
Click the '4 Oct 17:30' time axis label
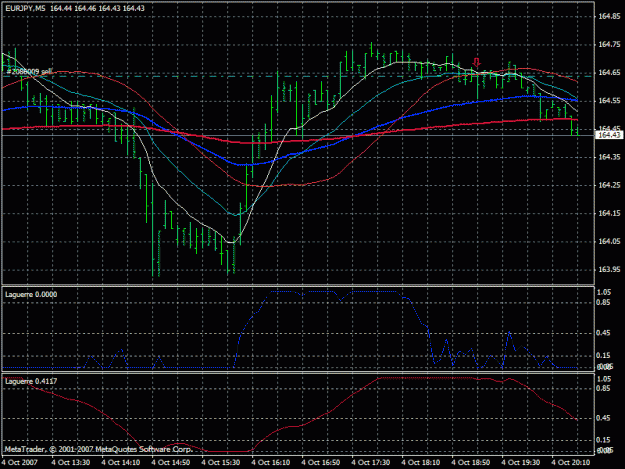371,463
